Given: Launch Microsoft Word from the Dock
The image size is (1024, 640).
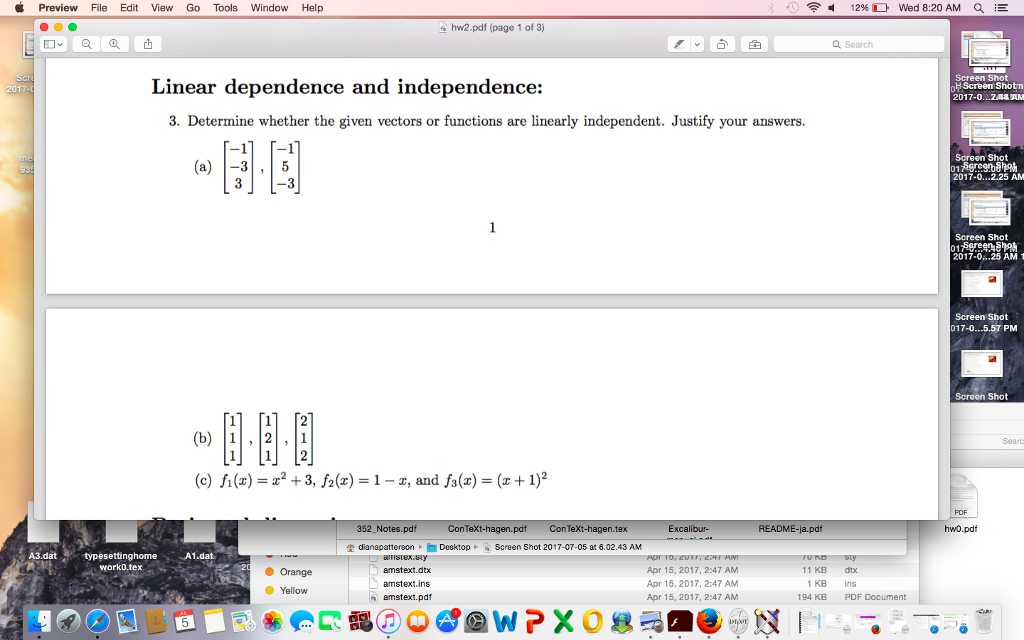Looking at the screenshot, I should [x=503, y=620].
